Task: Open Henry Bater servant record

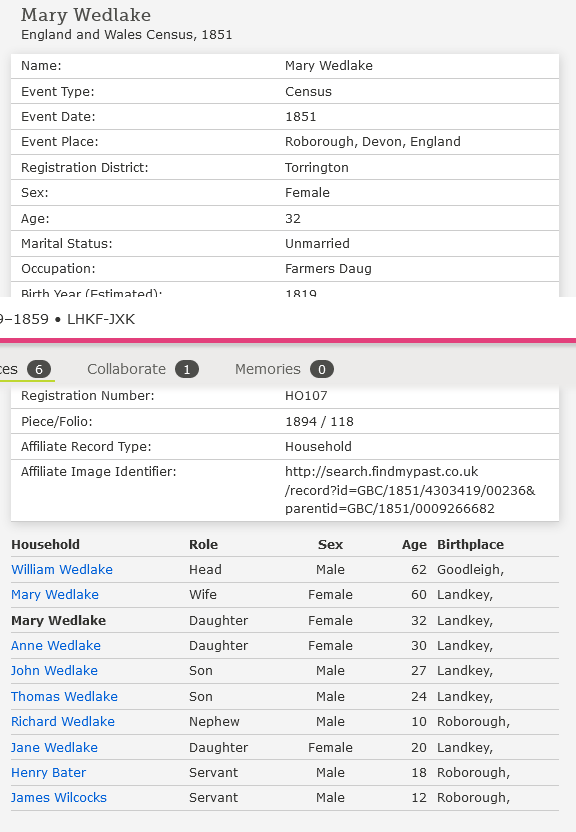Action: (x=48, y=773)
